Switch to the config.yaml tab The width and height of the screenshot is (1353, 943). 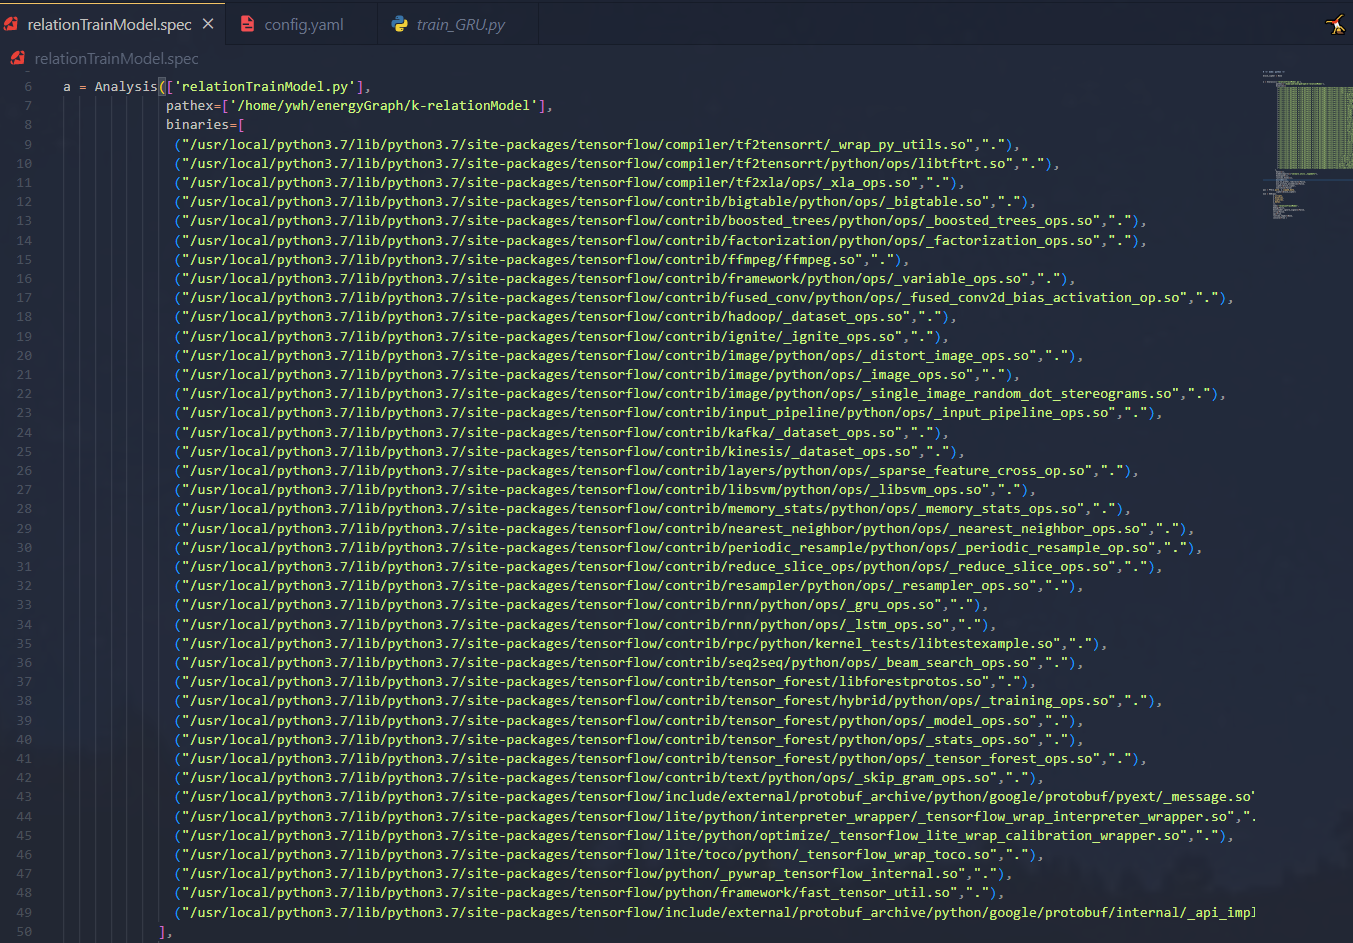point(303,24)
